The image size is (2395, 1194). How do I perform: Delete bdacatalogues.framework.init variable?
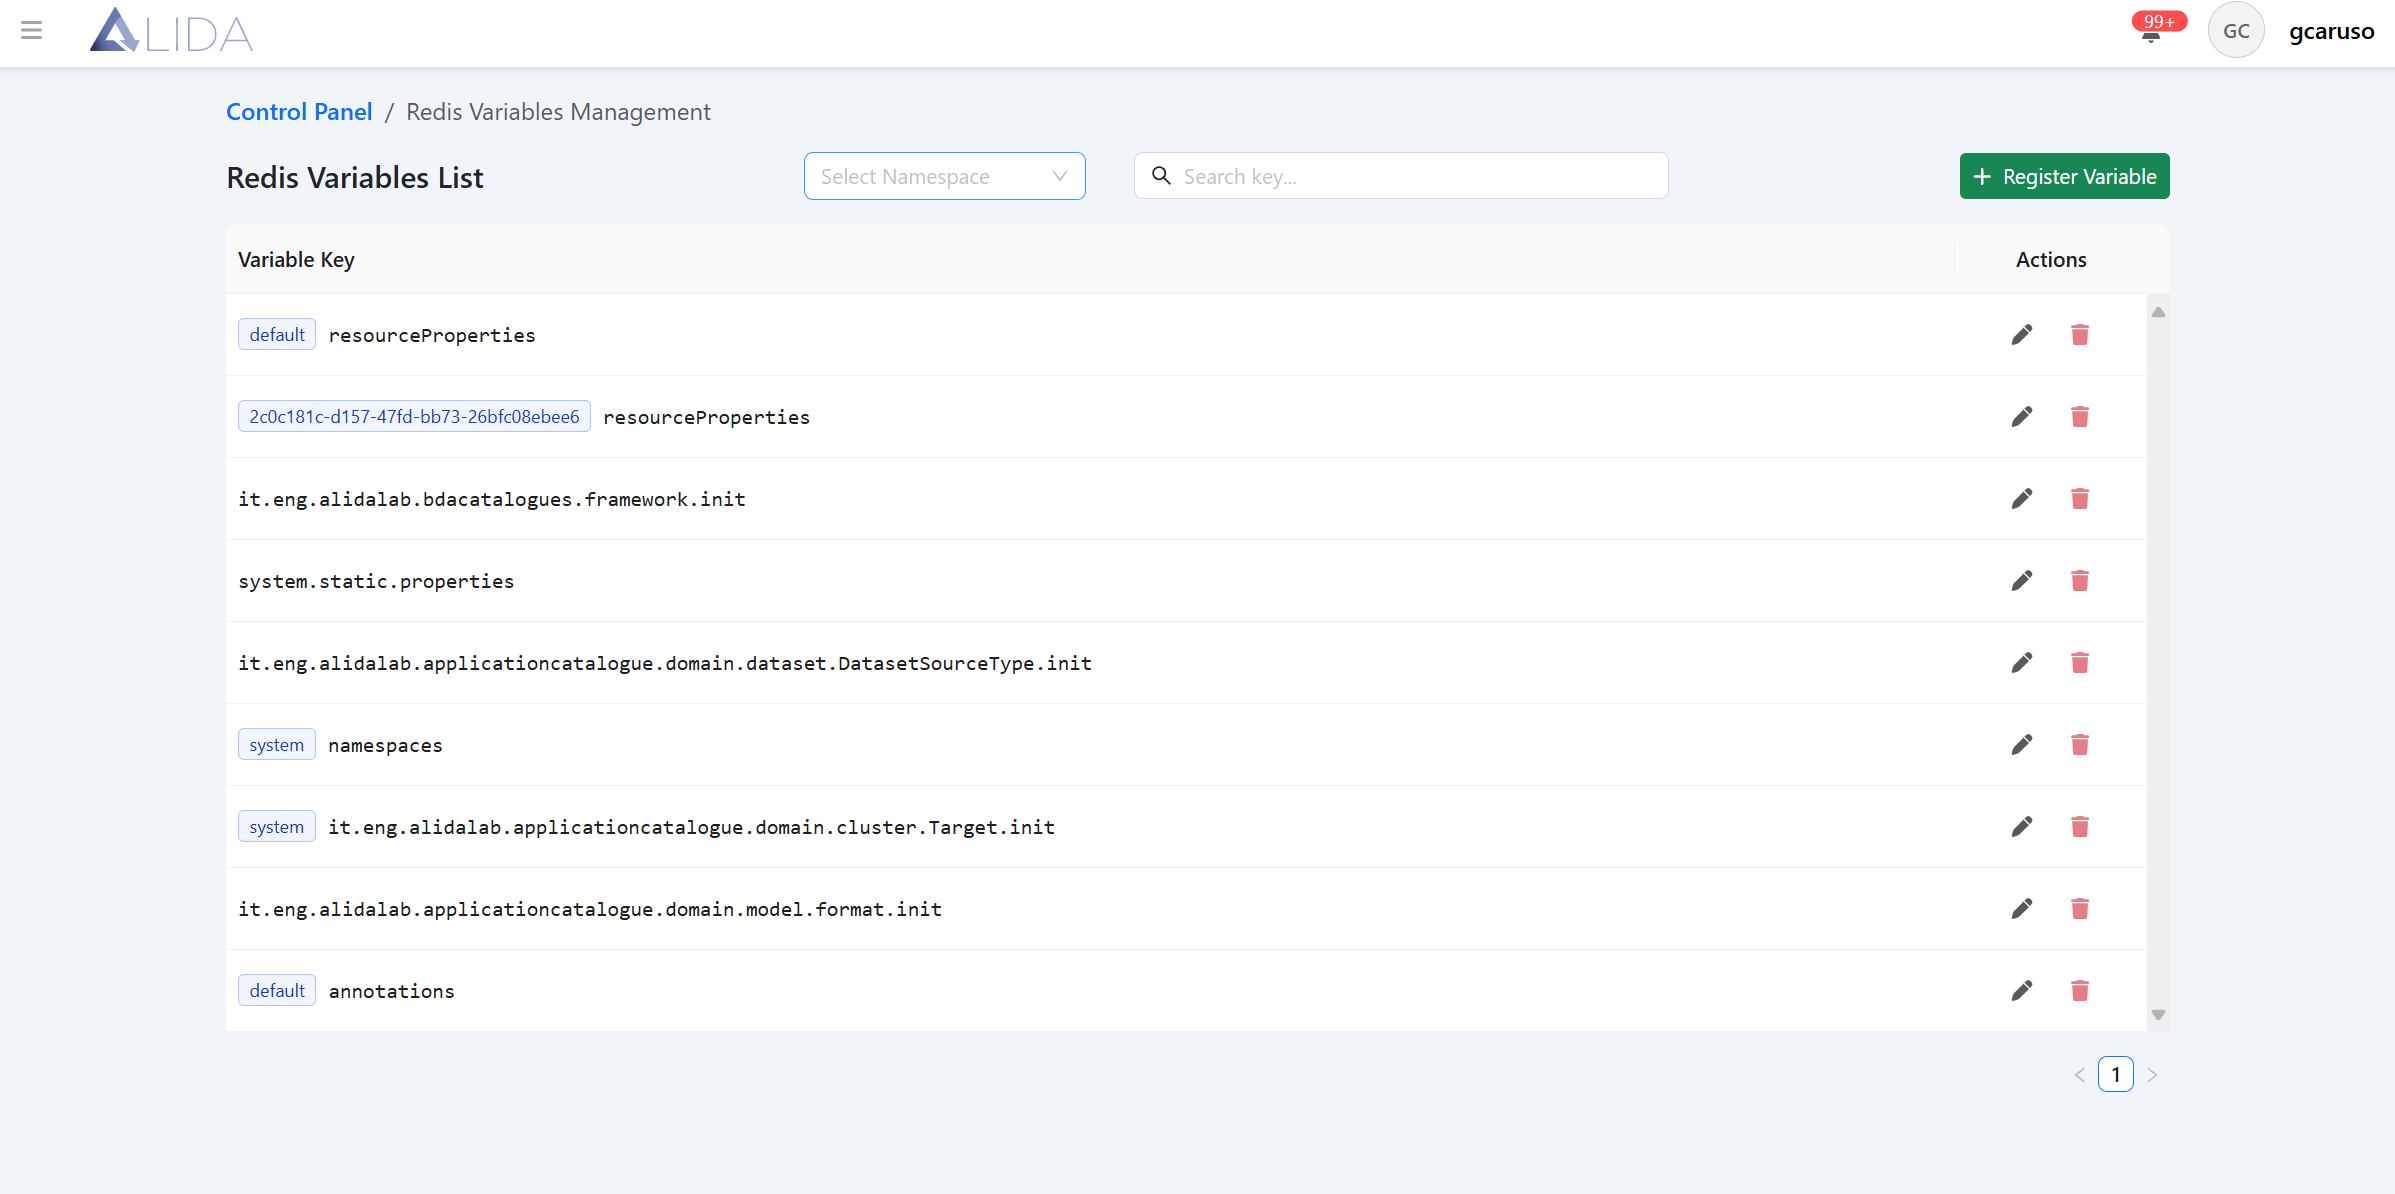click(x=2080, y=499)
